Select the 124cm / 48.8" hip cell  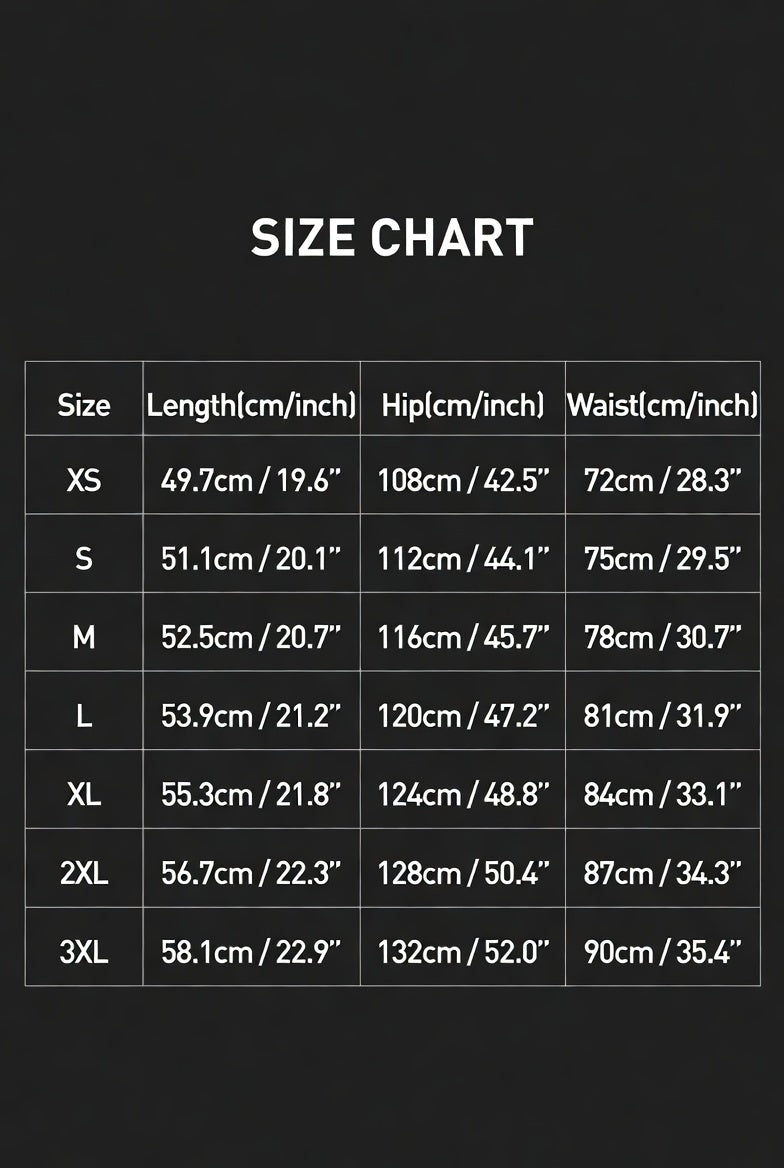463,796
